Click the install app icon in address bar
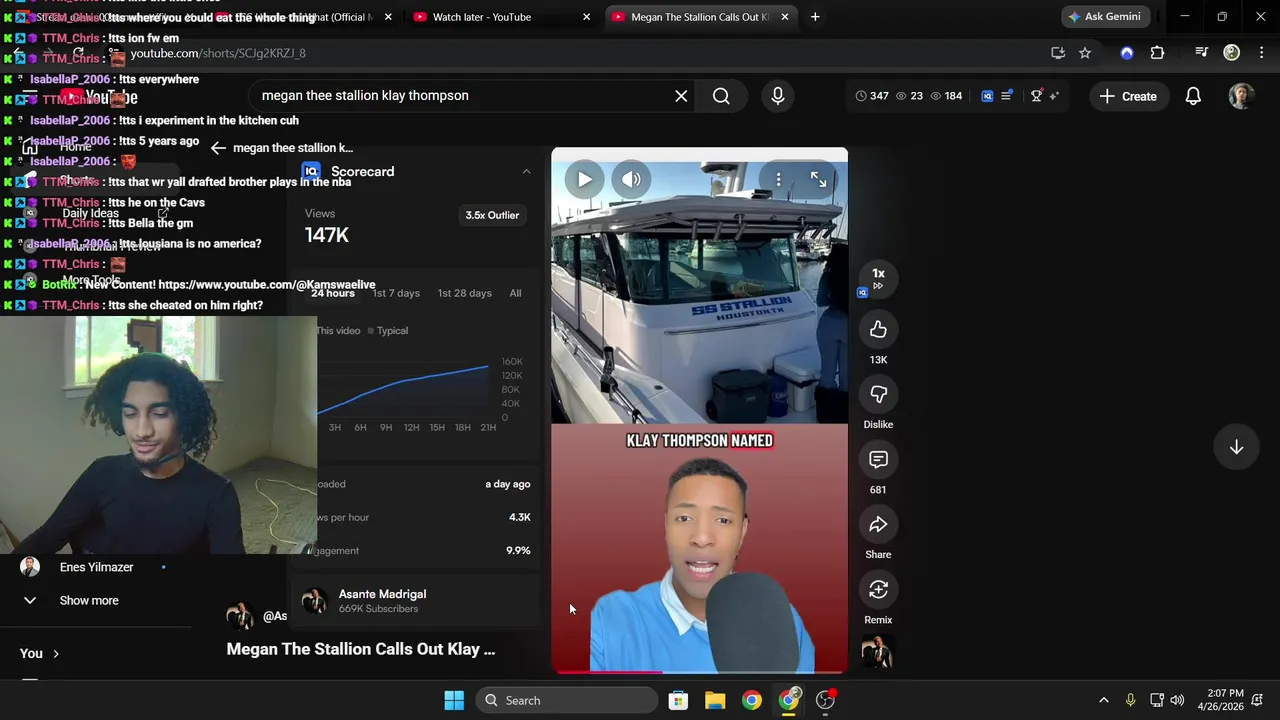 point(1058,53)
